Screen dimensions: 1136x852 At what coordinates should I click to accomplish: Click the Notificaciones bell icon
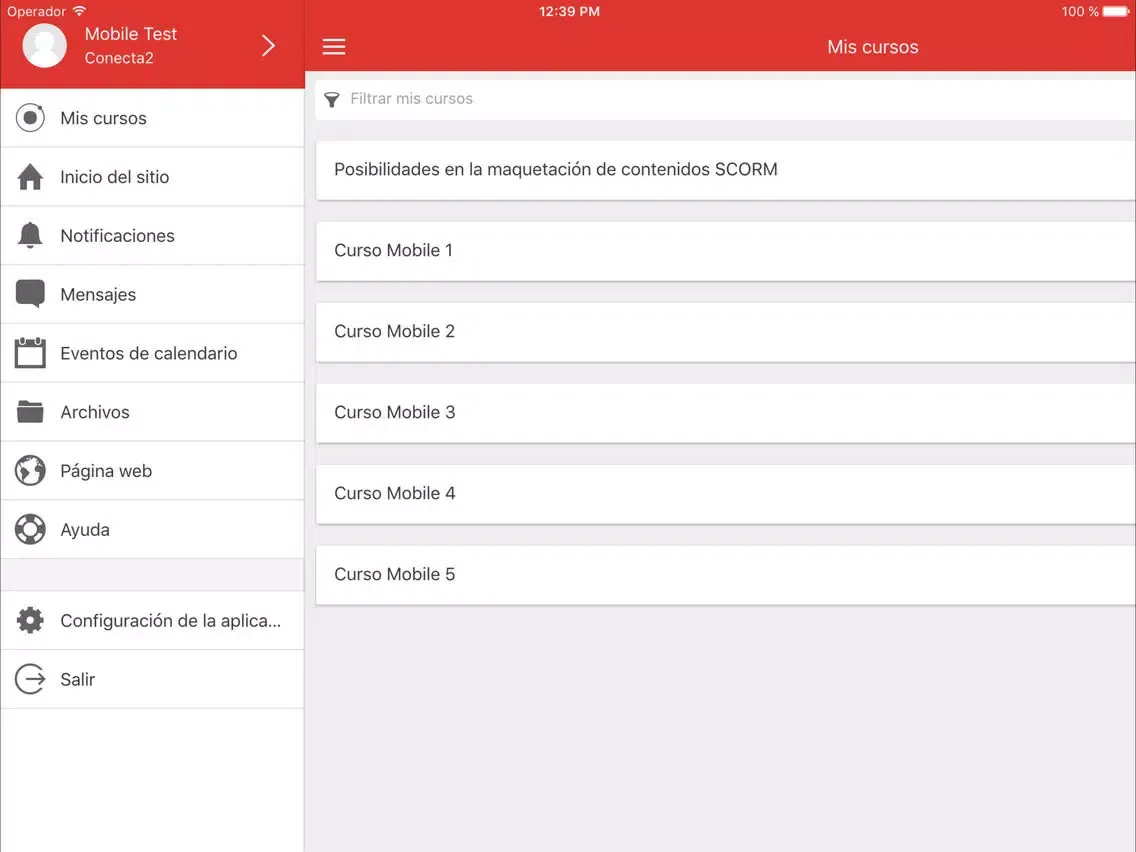[x=31, y=236]
